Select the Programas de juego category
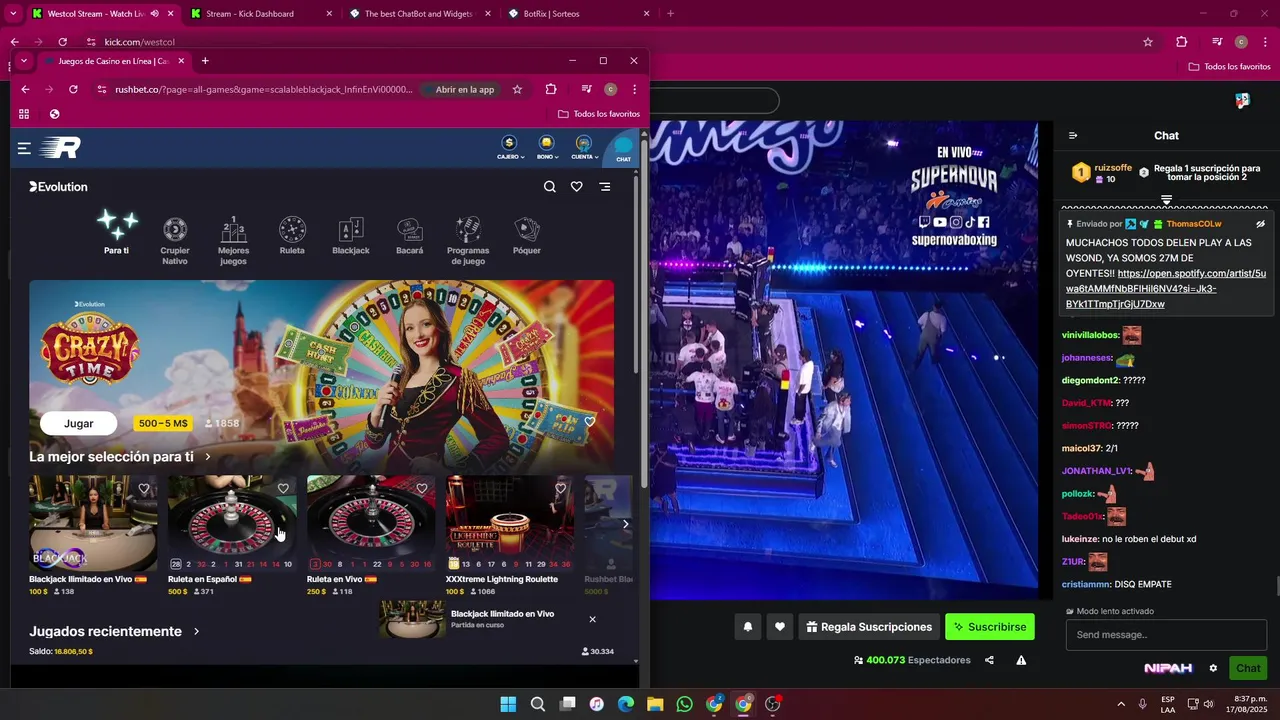1280x720 pixels. click(x=468, y=240)
